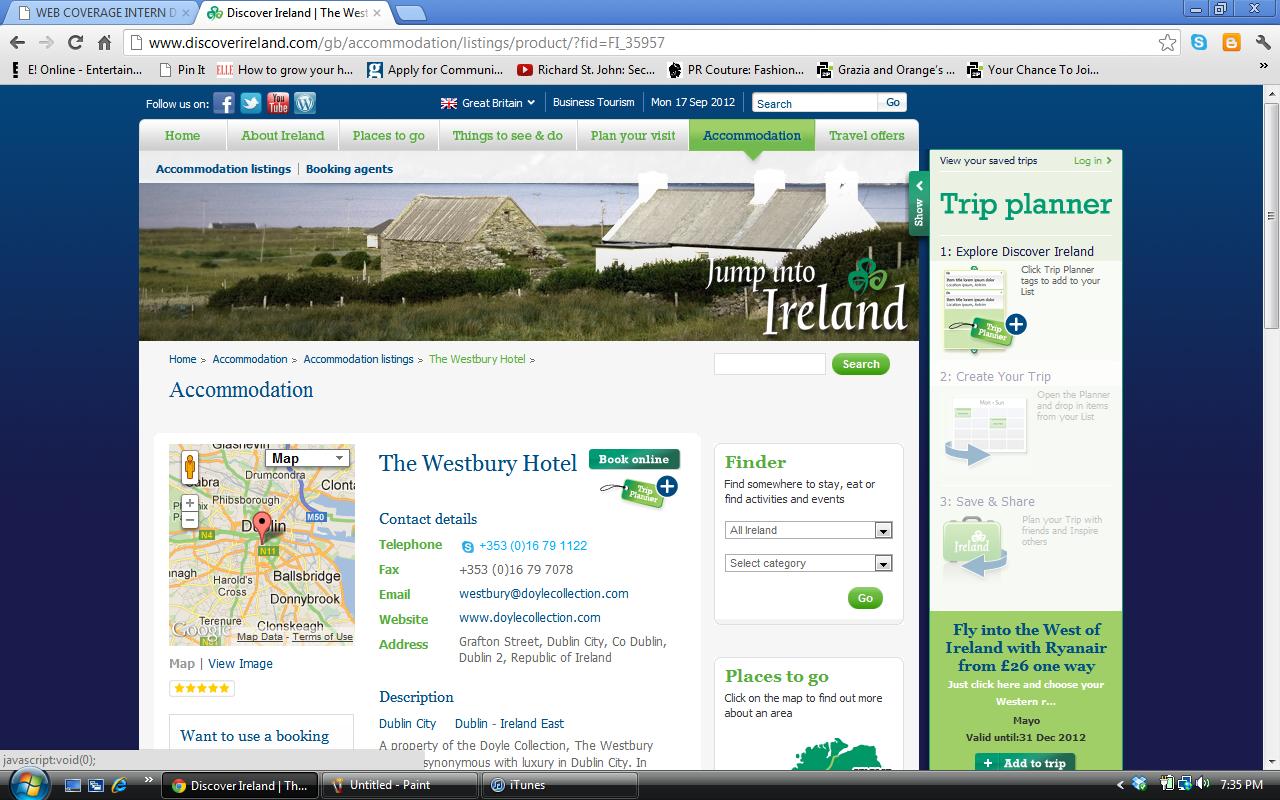Open Richard St. John bookmark

tap(586, 70)
